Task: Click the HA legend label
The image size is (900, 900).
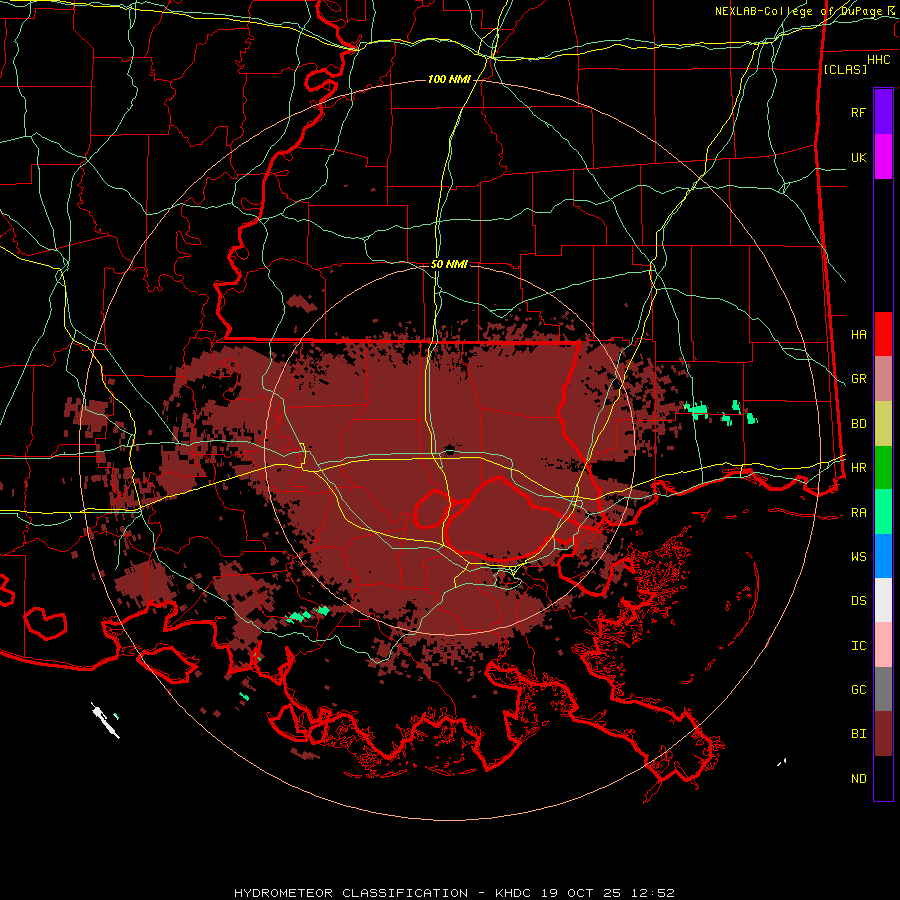Action: click(x=858, y=334)
